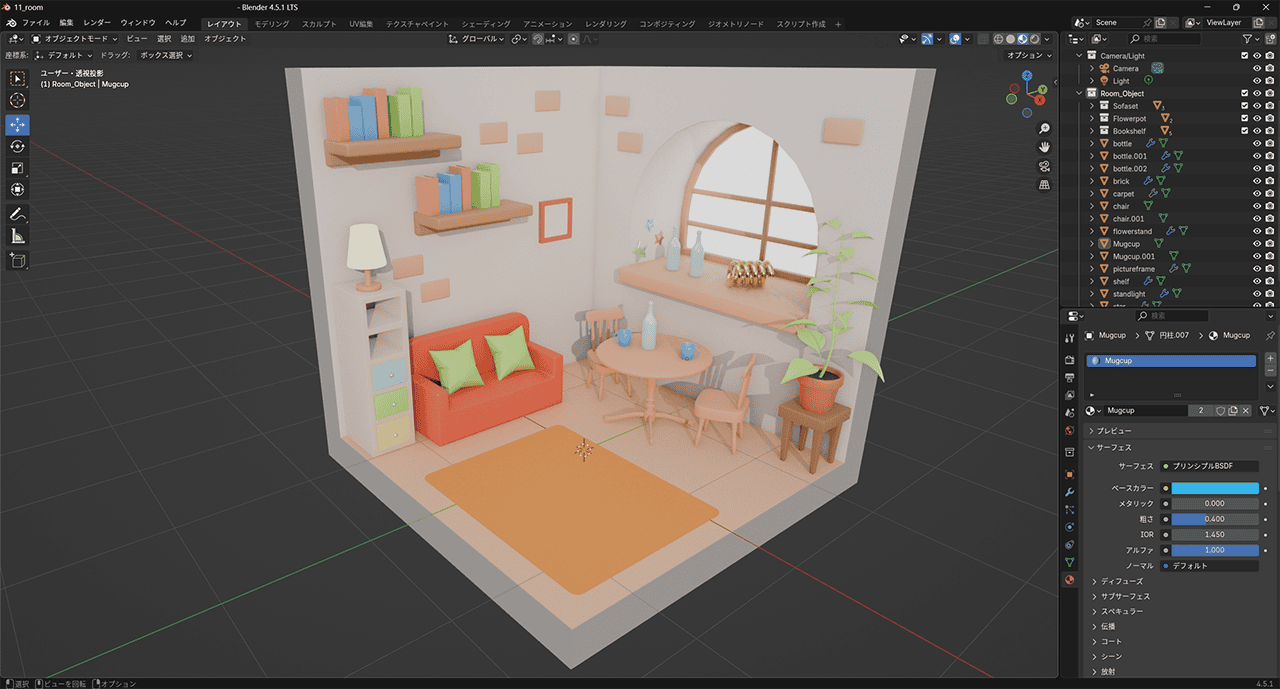Choose the Add Cube tool

pyautogui.click(x=18, y=261)
